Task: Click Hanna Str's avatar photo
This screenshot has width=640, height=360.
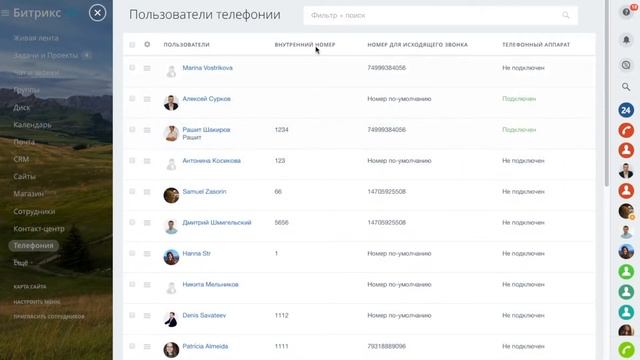Action: pos(171,257)
